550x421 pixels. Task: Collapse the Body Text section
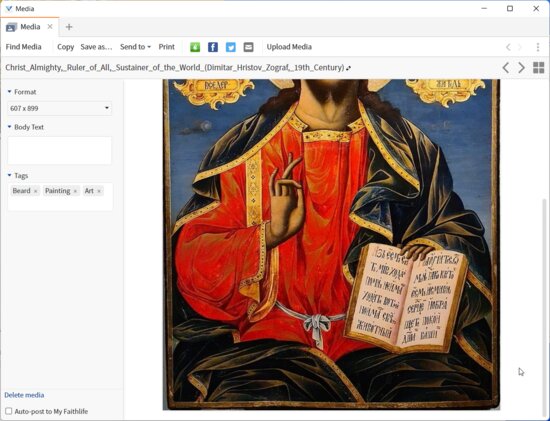point(9,127)
